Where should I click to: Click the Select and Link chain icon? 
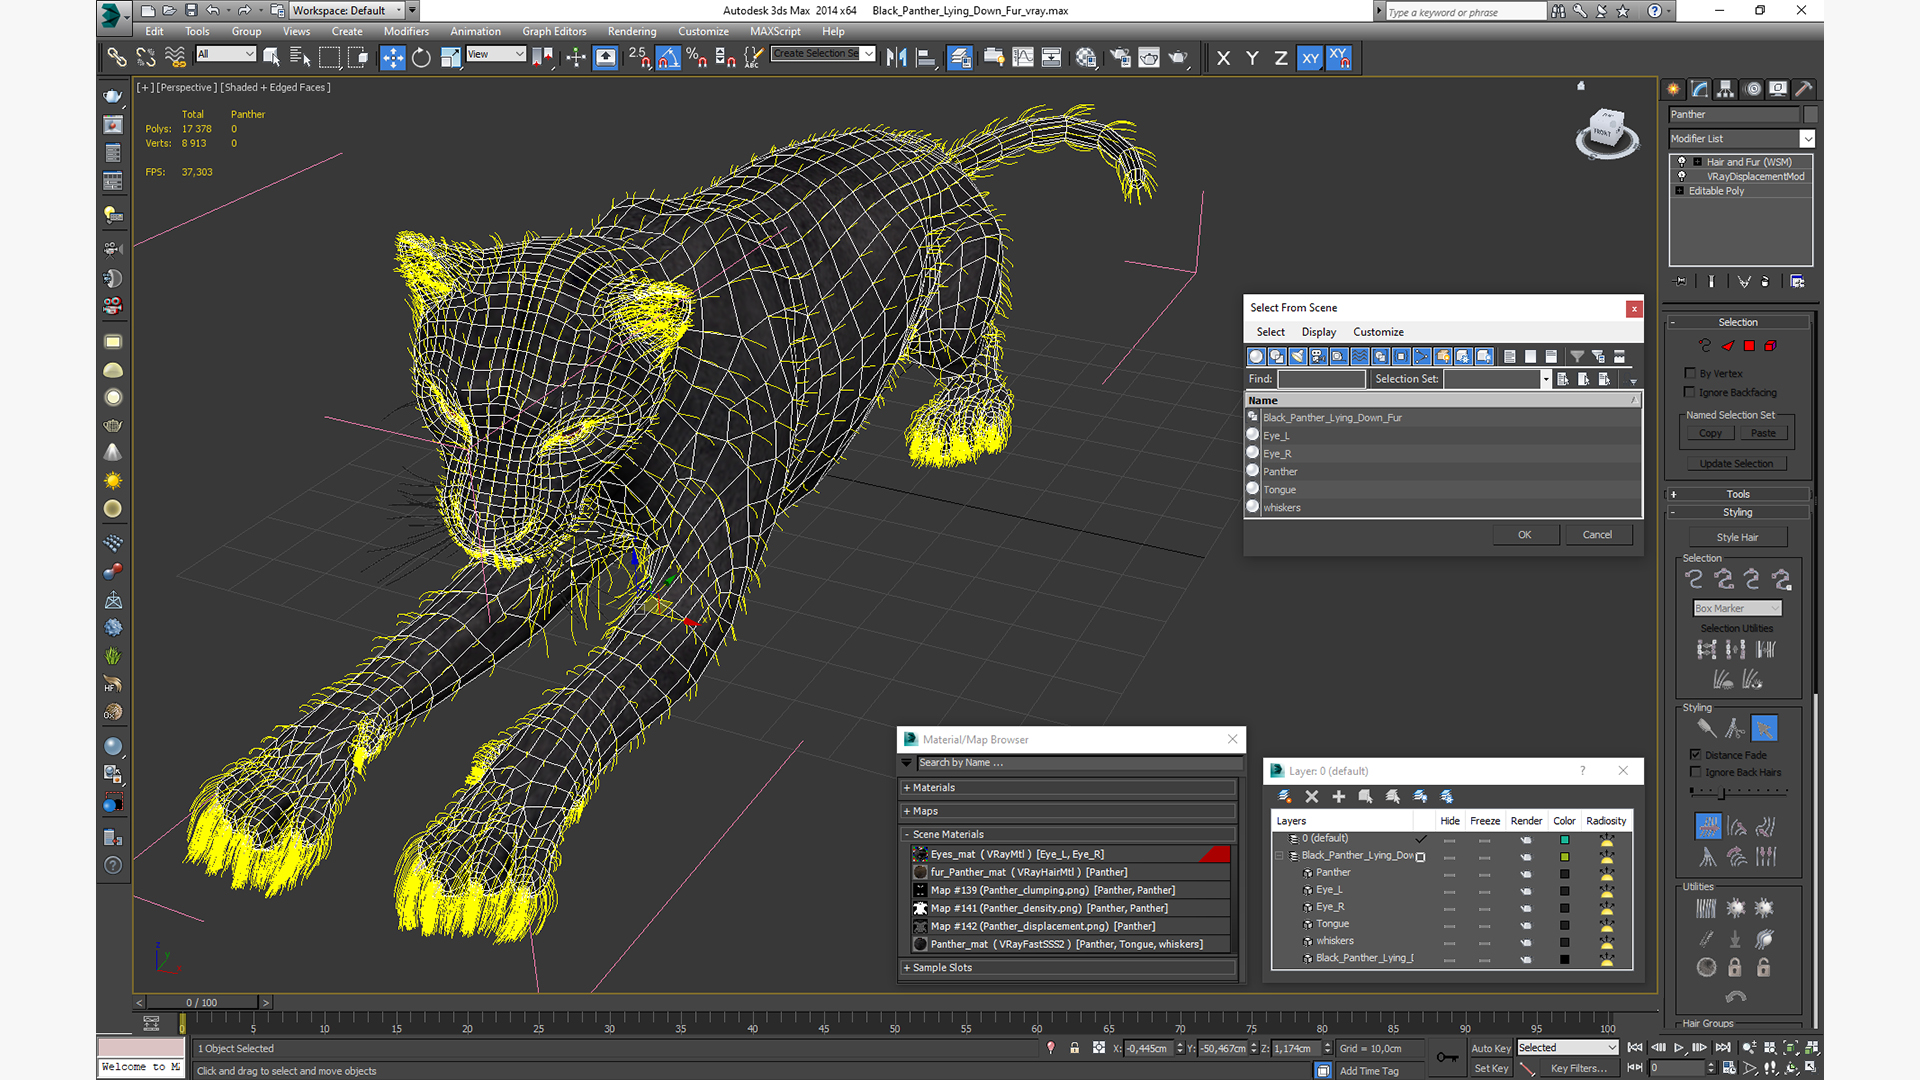click(117, 58)
